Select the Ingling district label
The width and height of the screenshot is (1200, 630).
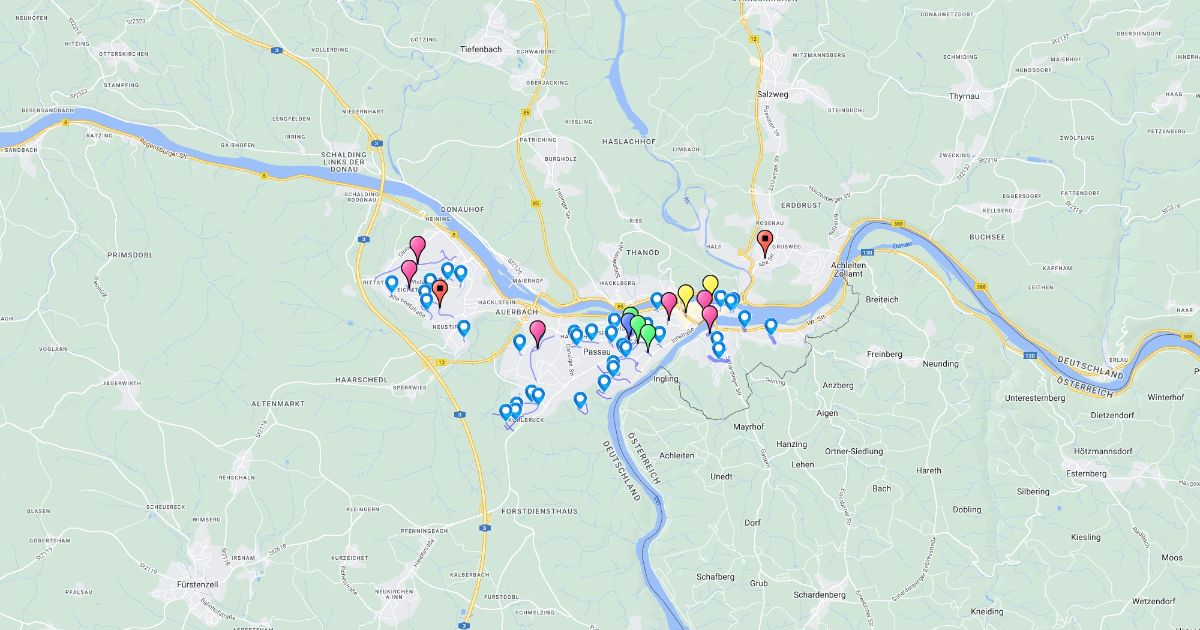tap(665, 379)
